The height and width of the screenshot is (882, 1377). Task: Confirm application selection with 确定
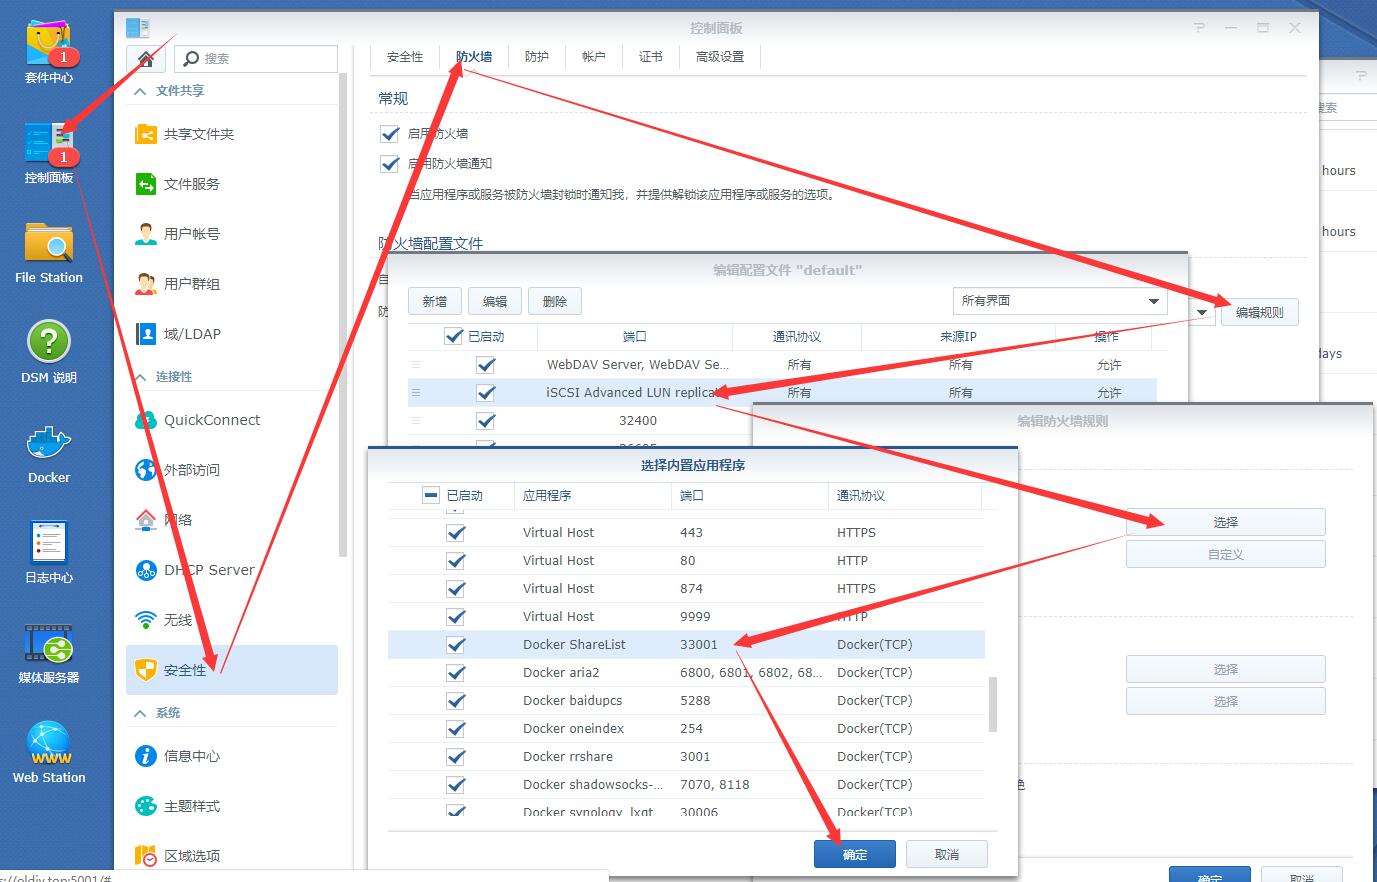point(855,854)
